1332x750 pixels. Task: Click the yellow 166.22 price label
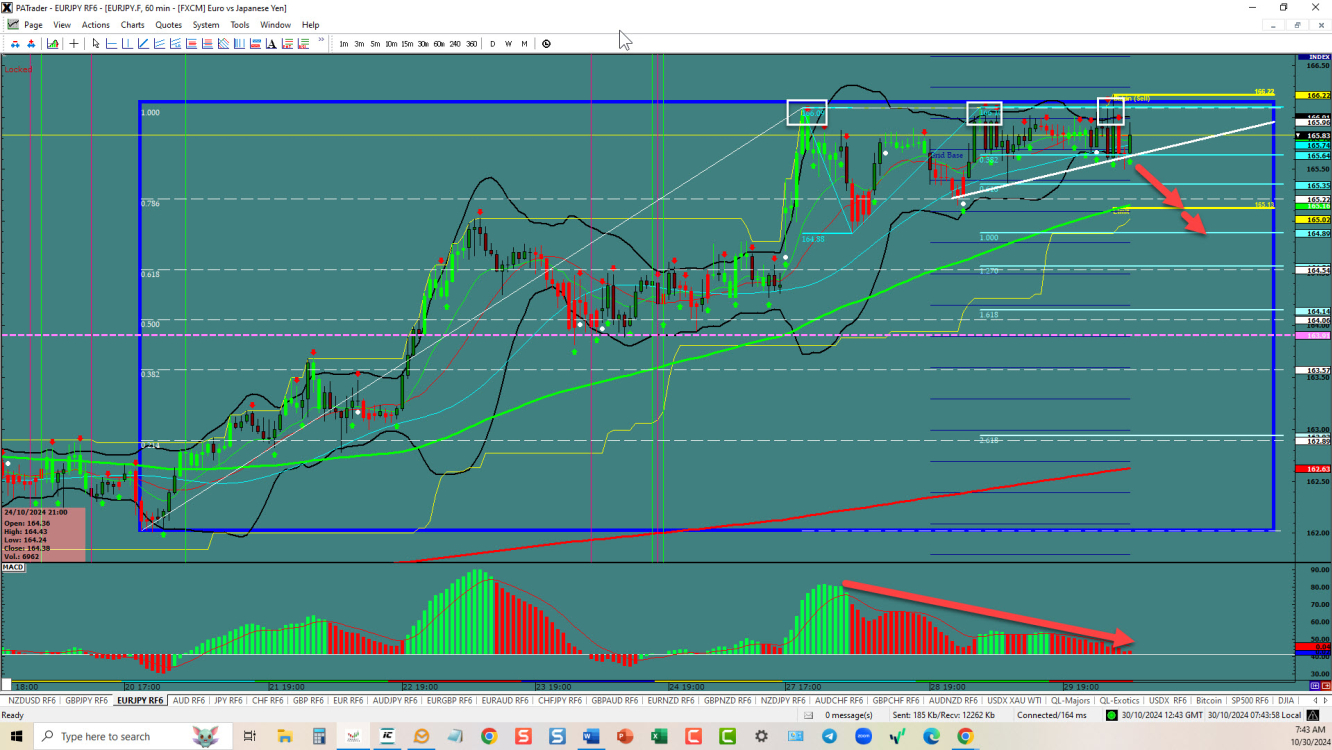[1313, 95]
